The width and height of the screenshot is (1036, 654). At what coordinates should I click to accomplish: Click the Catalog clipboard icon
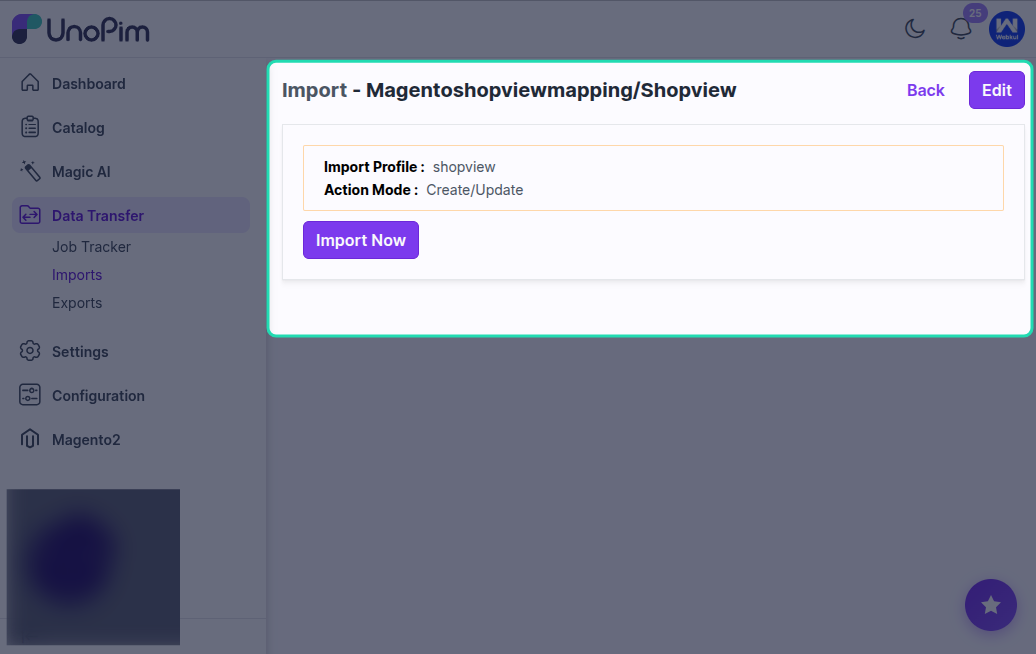coord(30,127)
